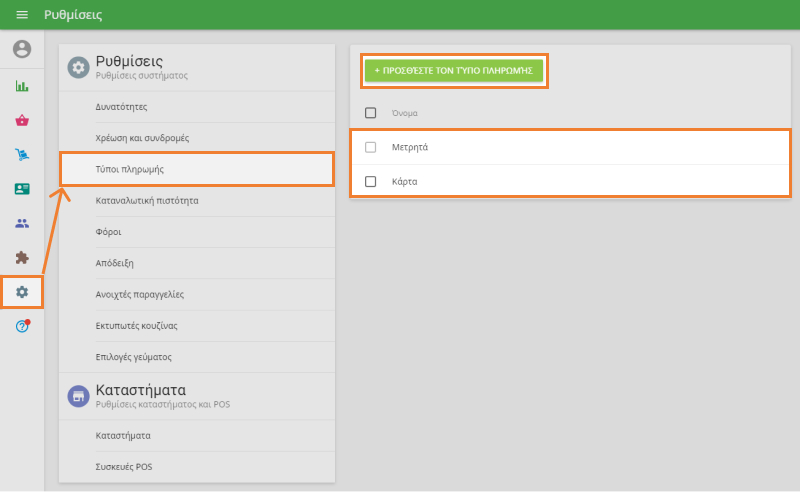Open the customers people icon
The width and height of the screenshot is (800, 492).
pyautogui.click(x=22, y=223)
